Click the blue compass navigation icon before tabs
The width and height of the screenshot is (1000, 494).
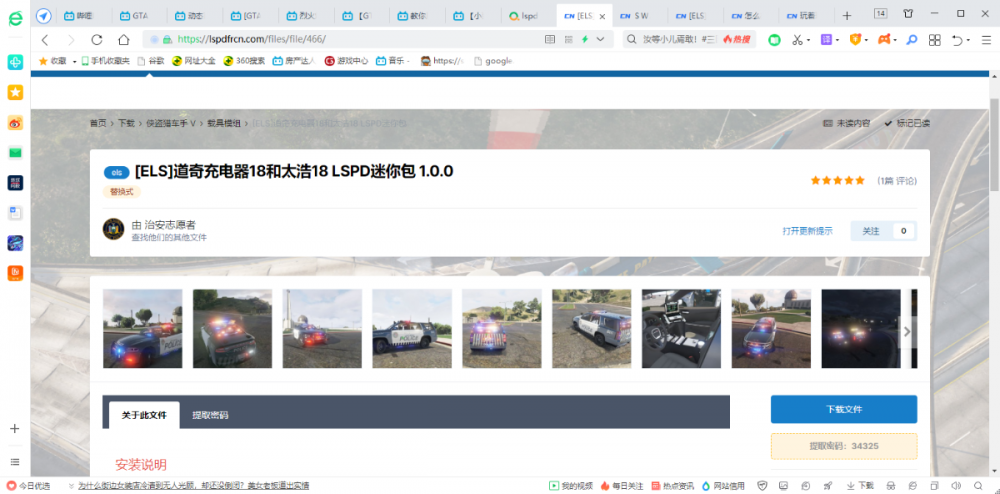click(x=43, y=15)
